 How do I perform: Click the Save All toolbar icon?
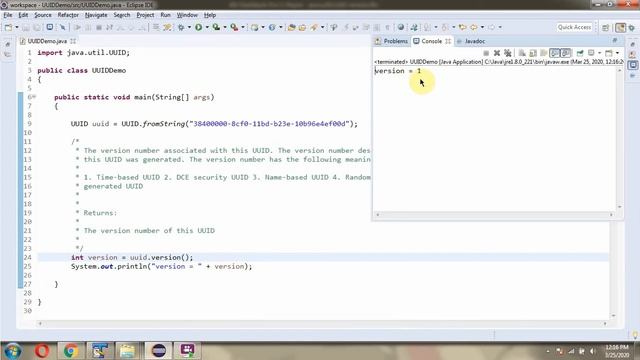37,27
